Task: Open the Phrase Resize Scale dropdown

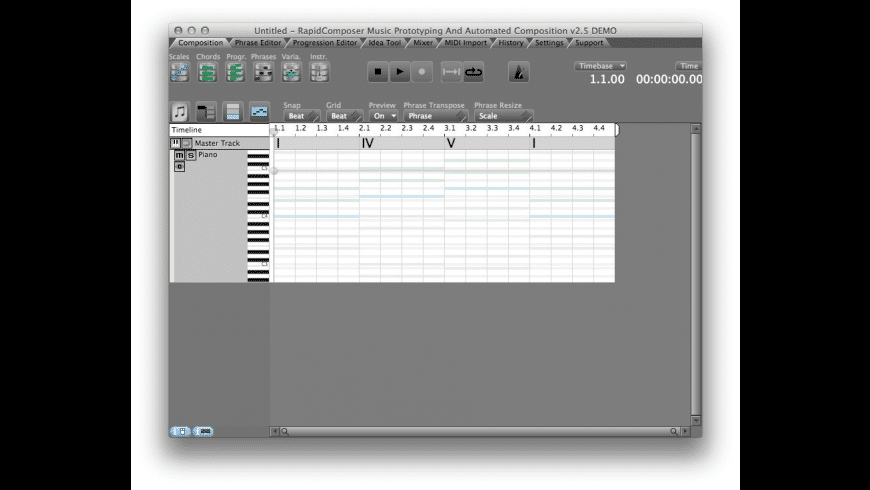Action: click(503, 116)
